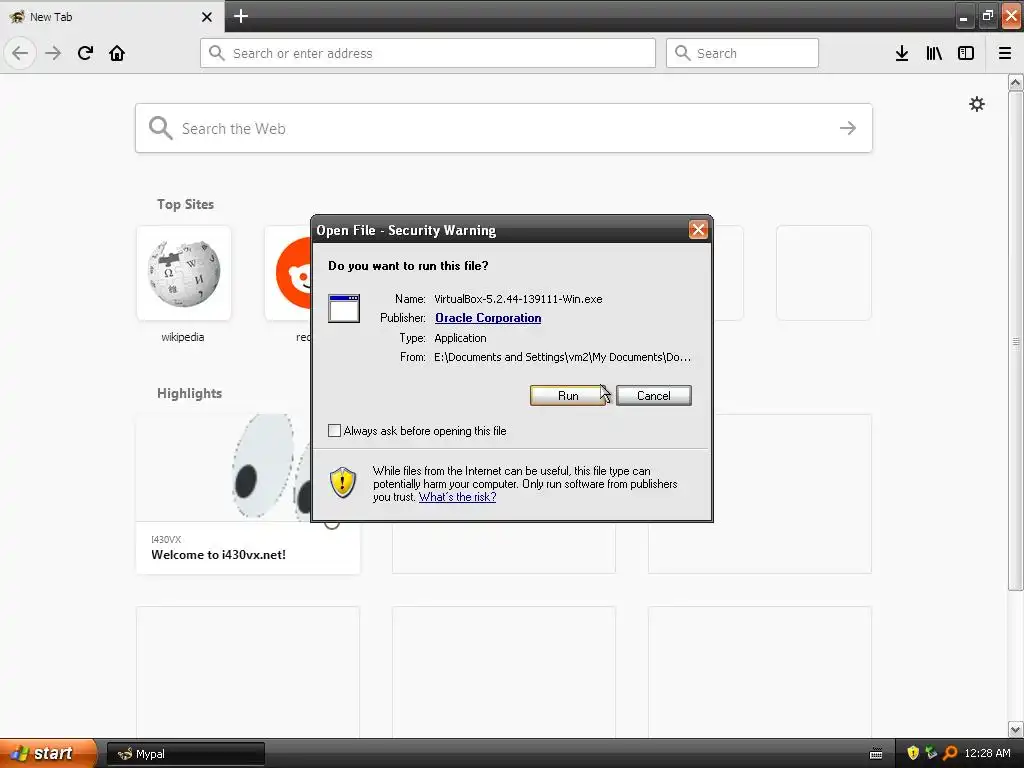Click the network connection tray icon

tap(931, 753)
